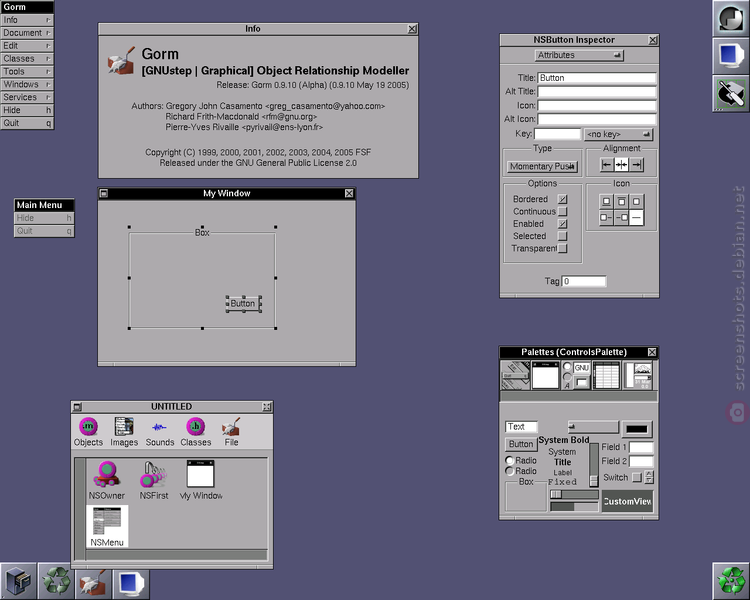Click the popup button in Controls palette

[593, 427]
